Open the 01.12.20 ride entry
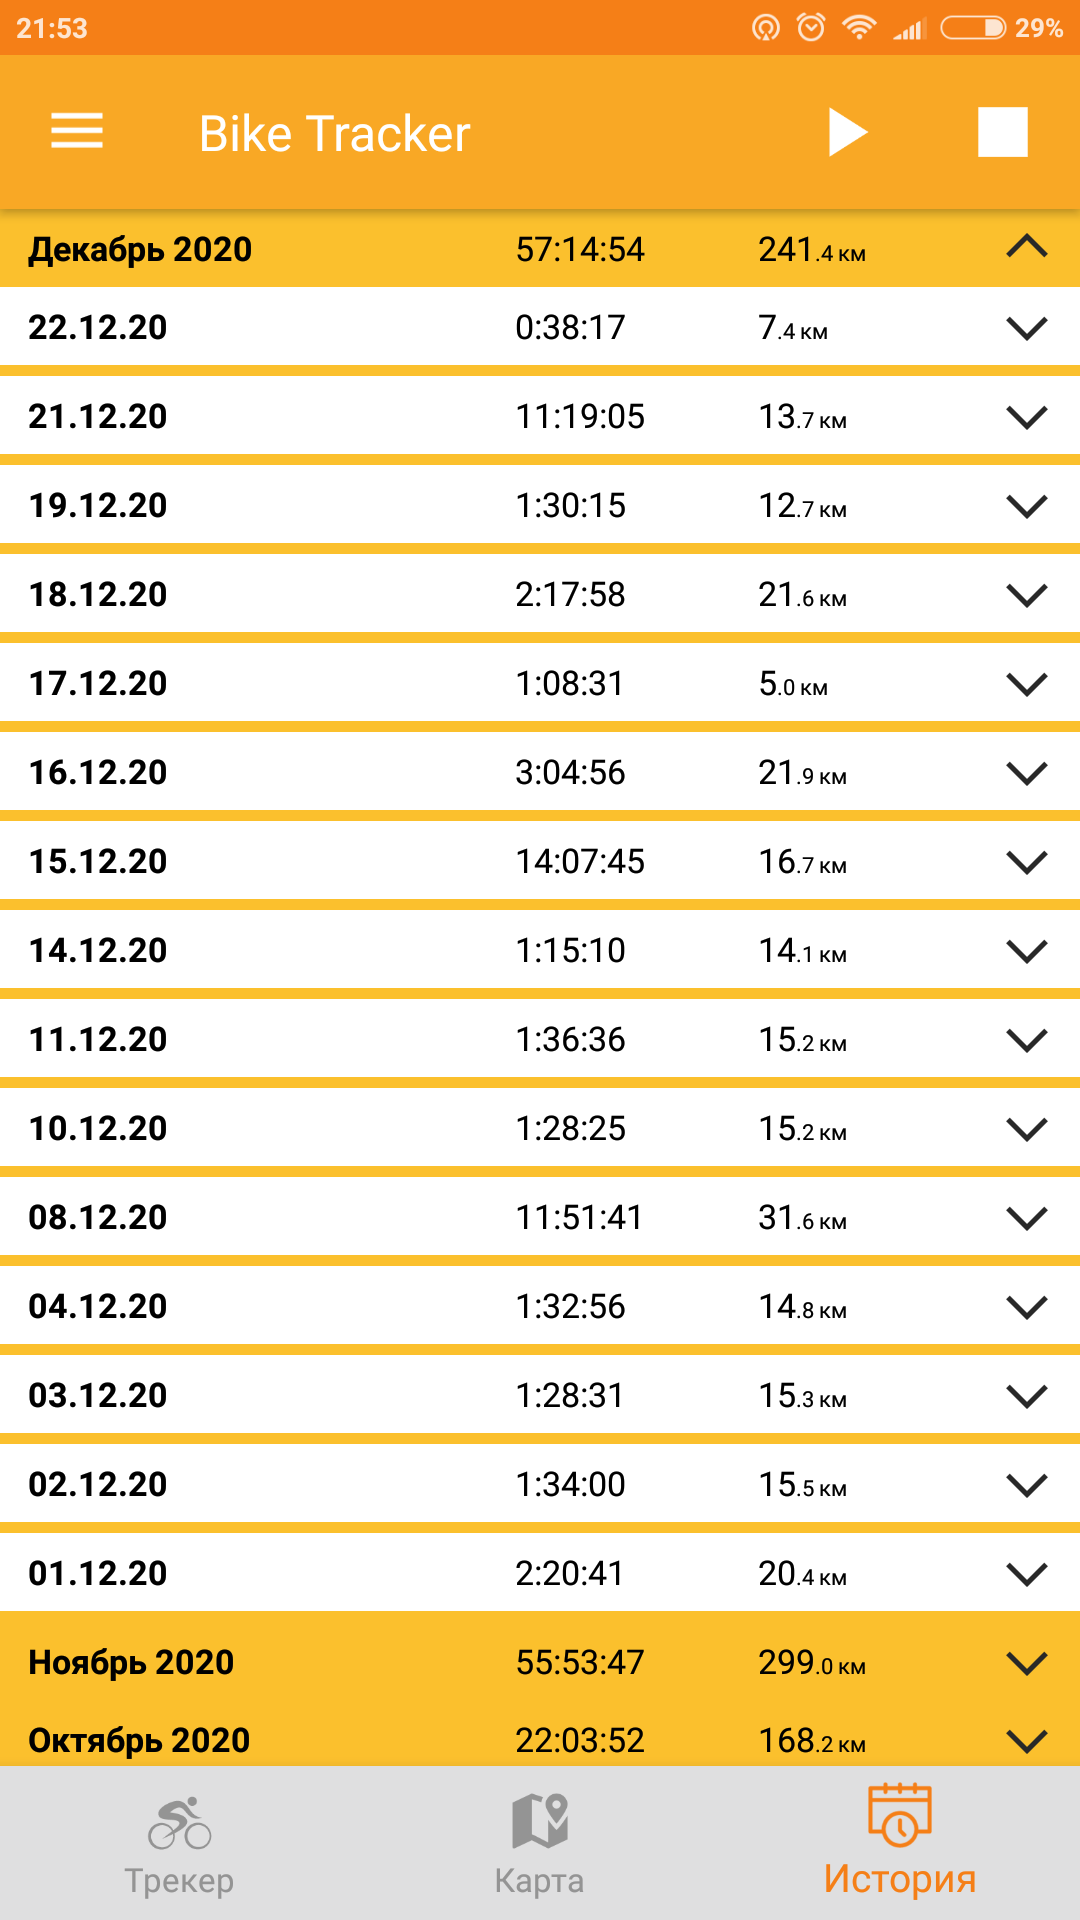 (x=98, y=1574)
